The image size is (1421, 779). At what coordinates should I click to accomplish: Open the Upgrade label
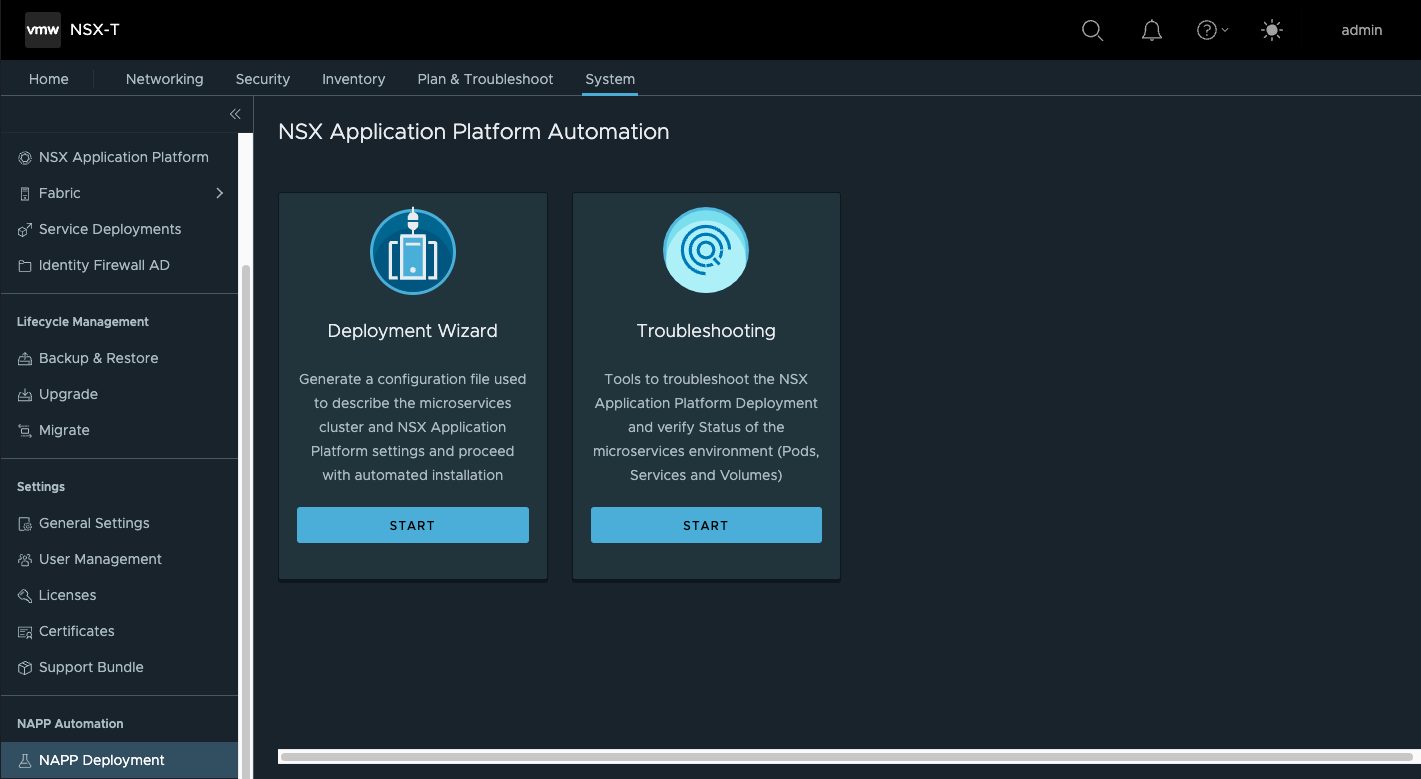(x=68, y=394)
